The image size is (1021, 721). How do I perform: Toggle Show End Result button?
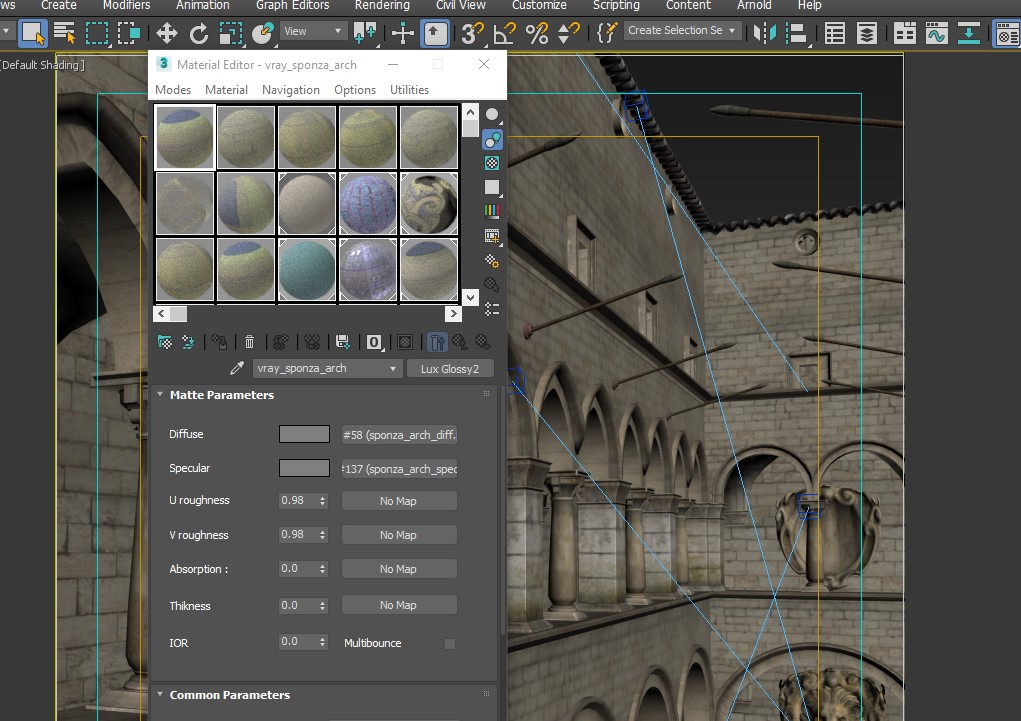437,342
